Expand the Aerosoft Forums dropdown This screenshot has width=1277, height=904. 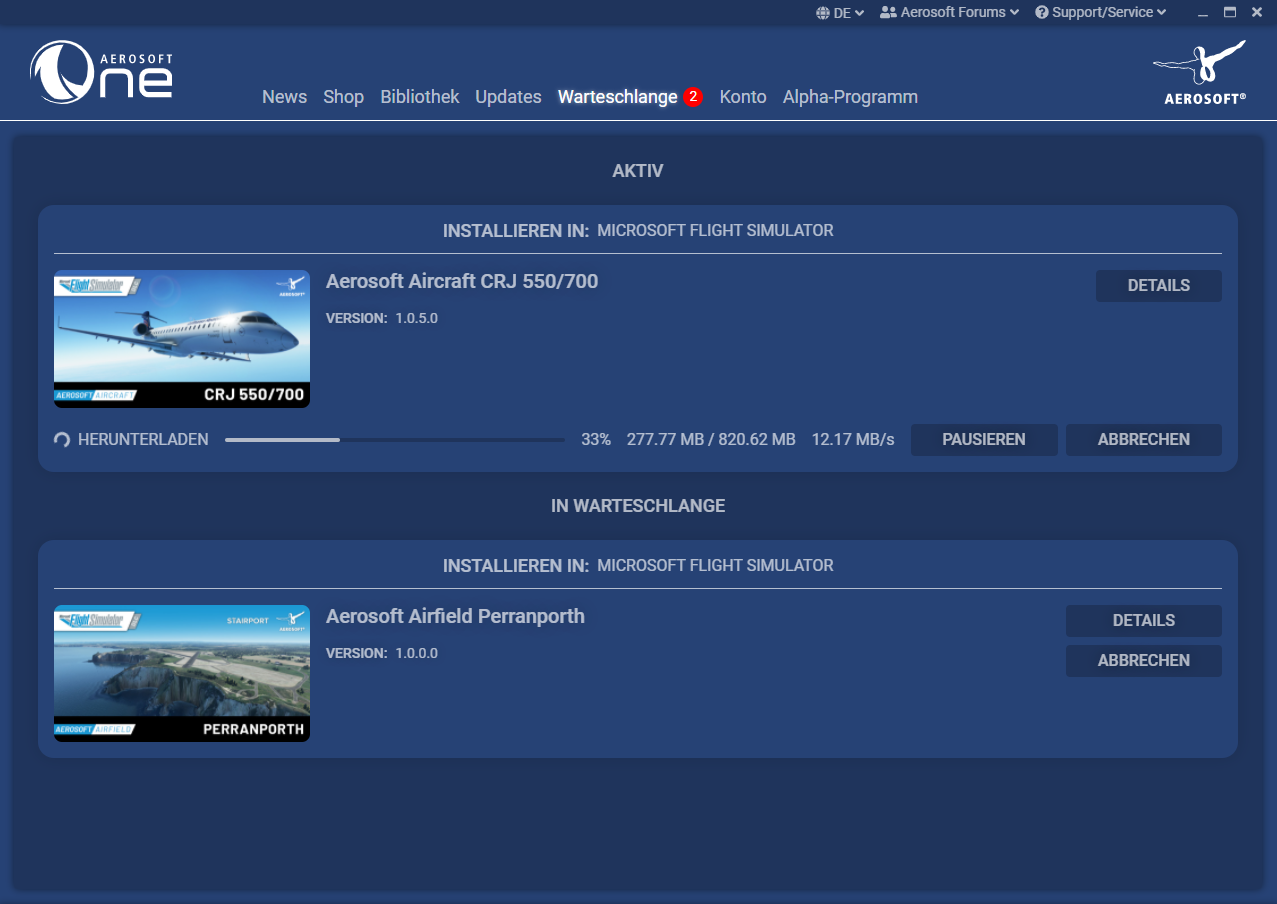tap(948, 12)
